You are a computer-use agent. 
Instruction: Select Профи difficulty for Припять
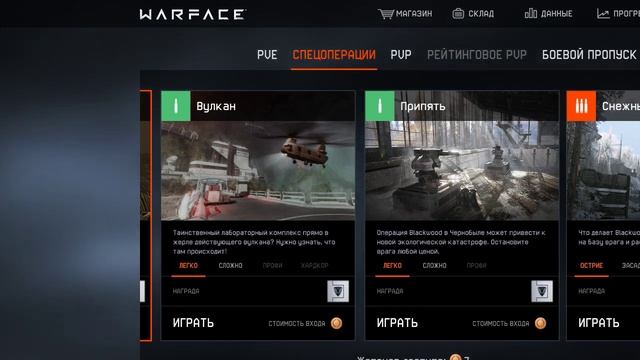click(476, 266)
